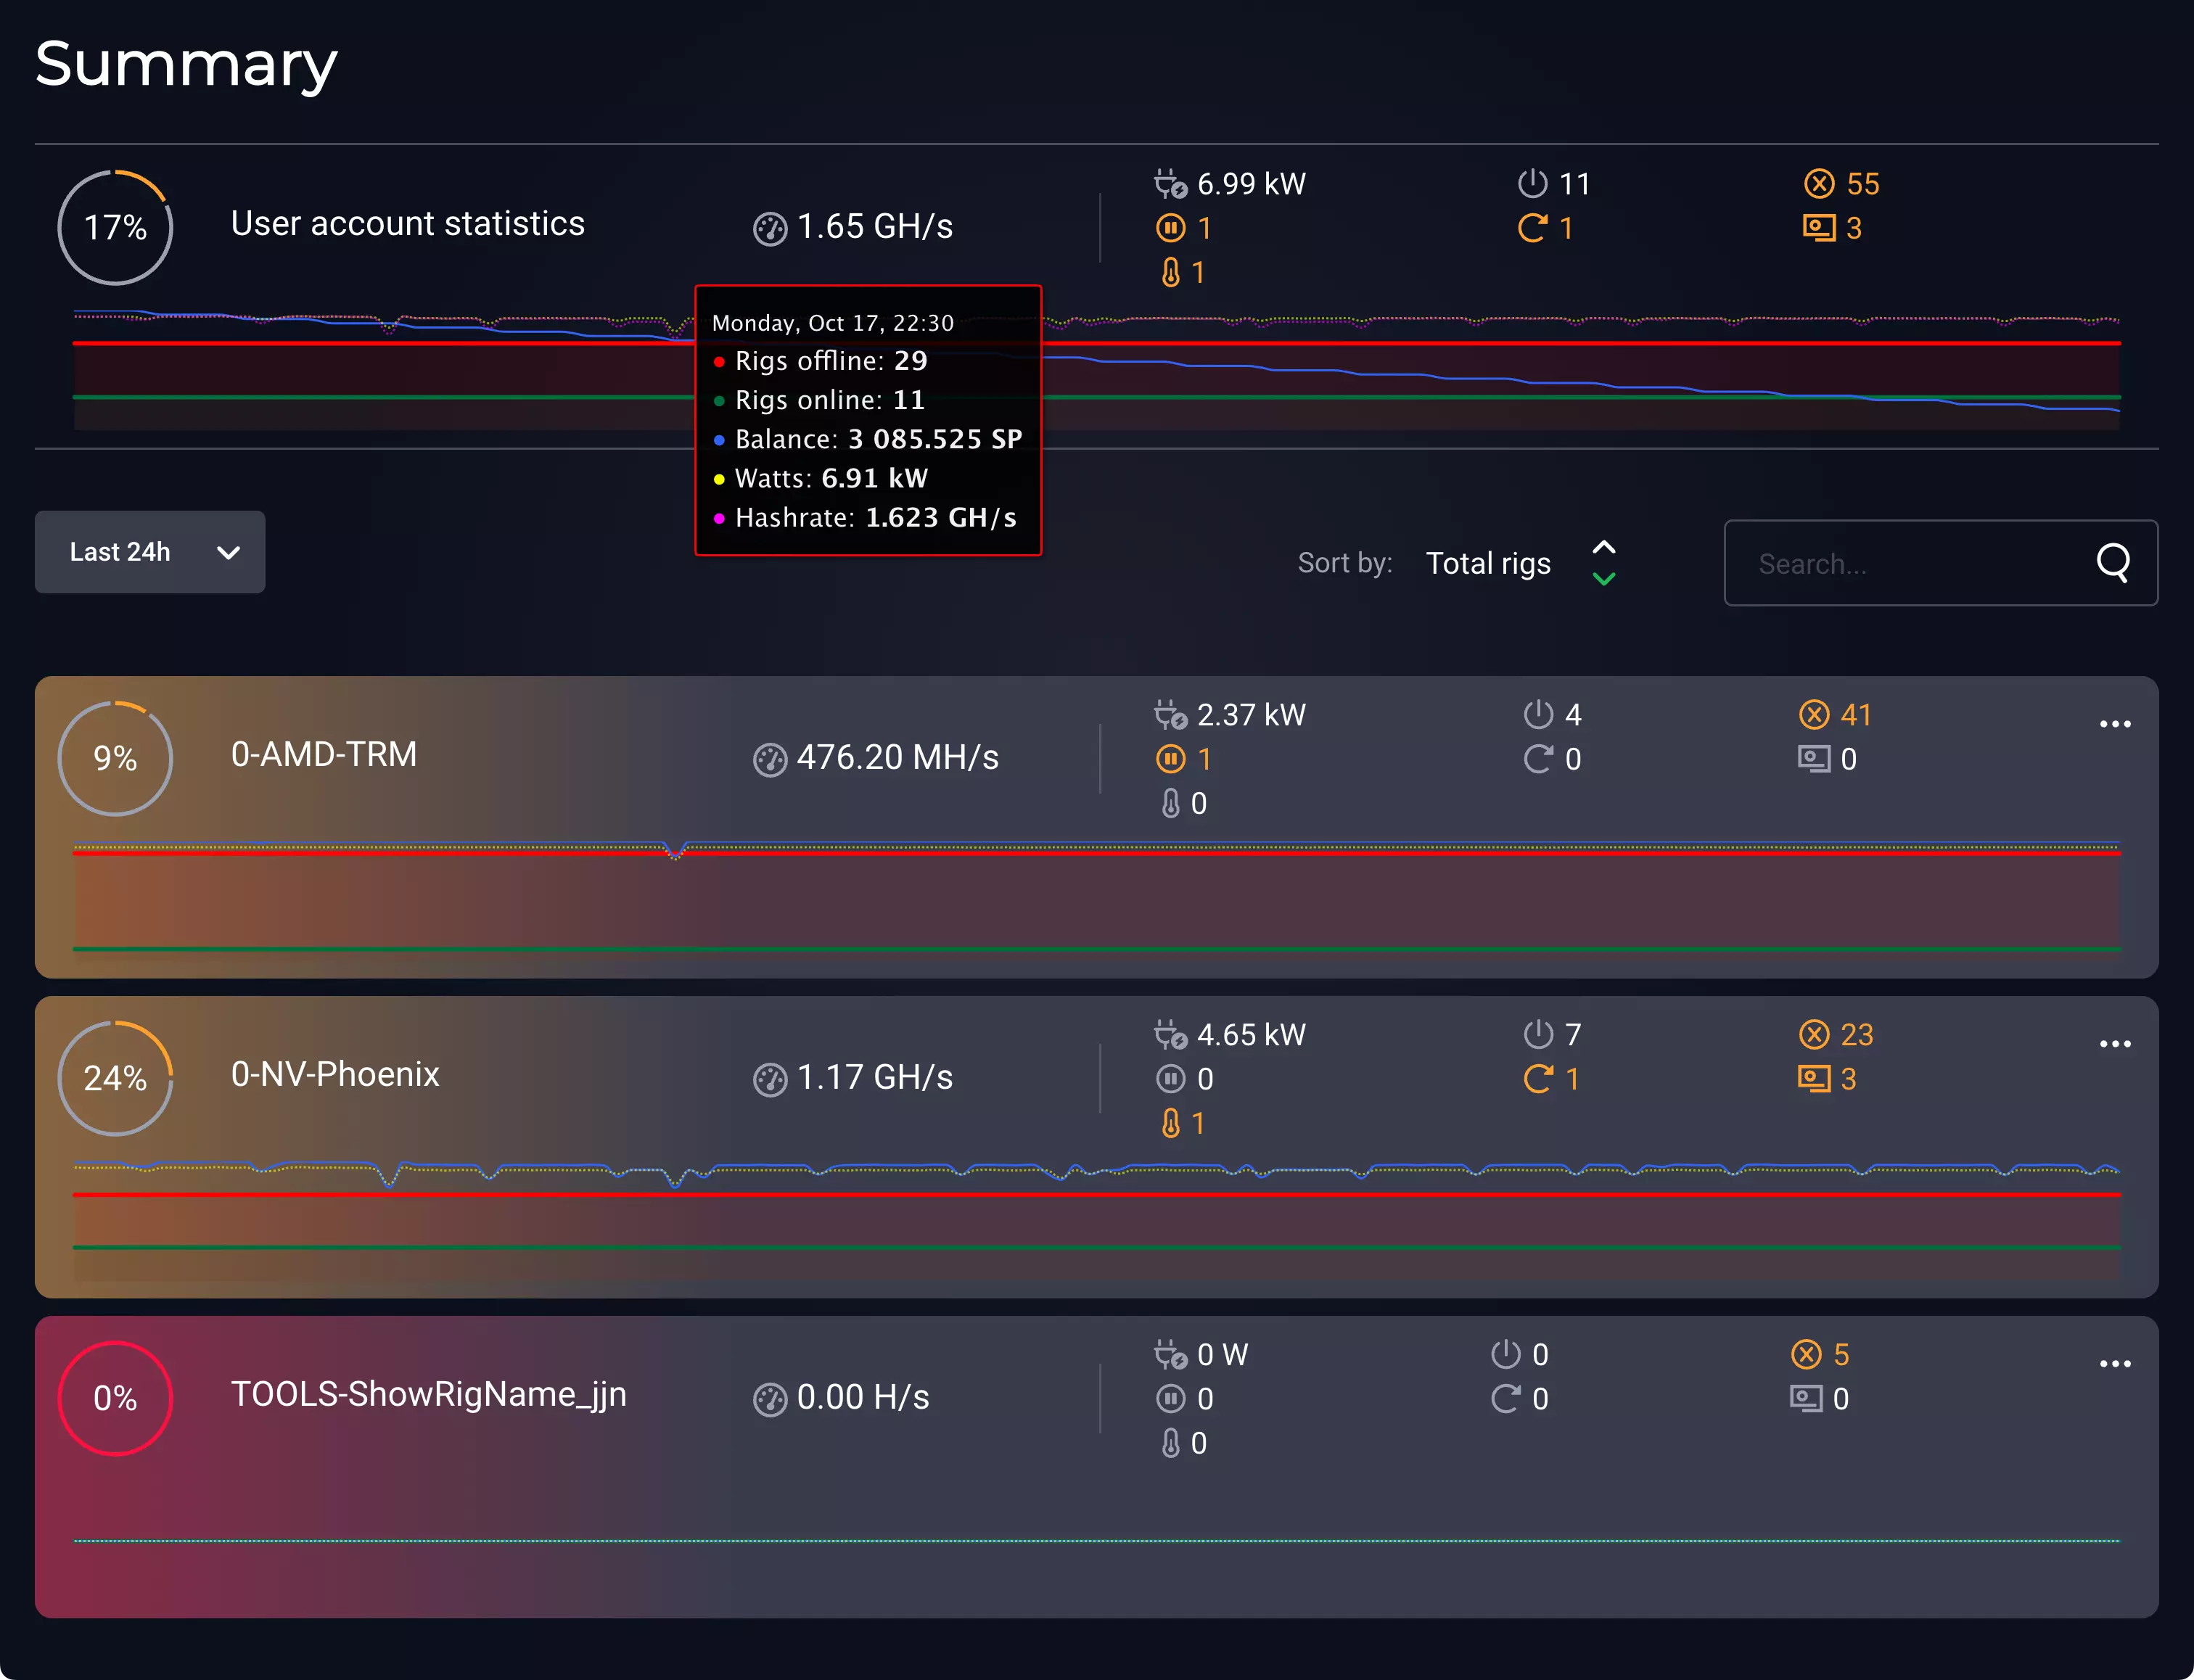Open three-dot menu for 0-NV-Phoenix farm

[x=2115, y=1044]
